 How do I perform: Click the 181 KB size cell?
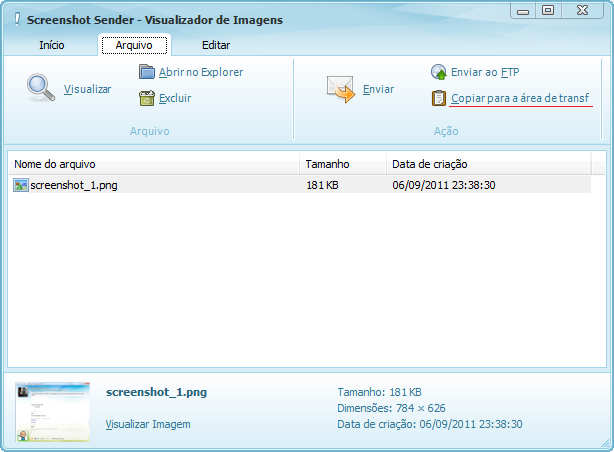click(x=322, y=185)
